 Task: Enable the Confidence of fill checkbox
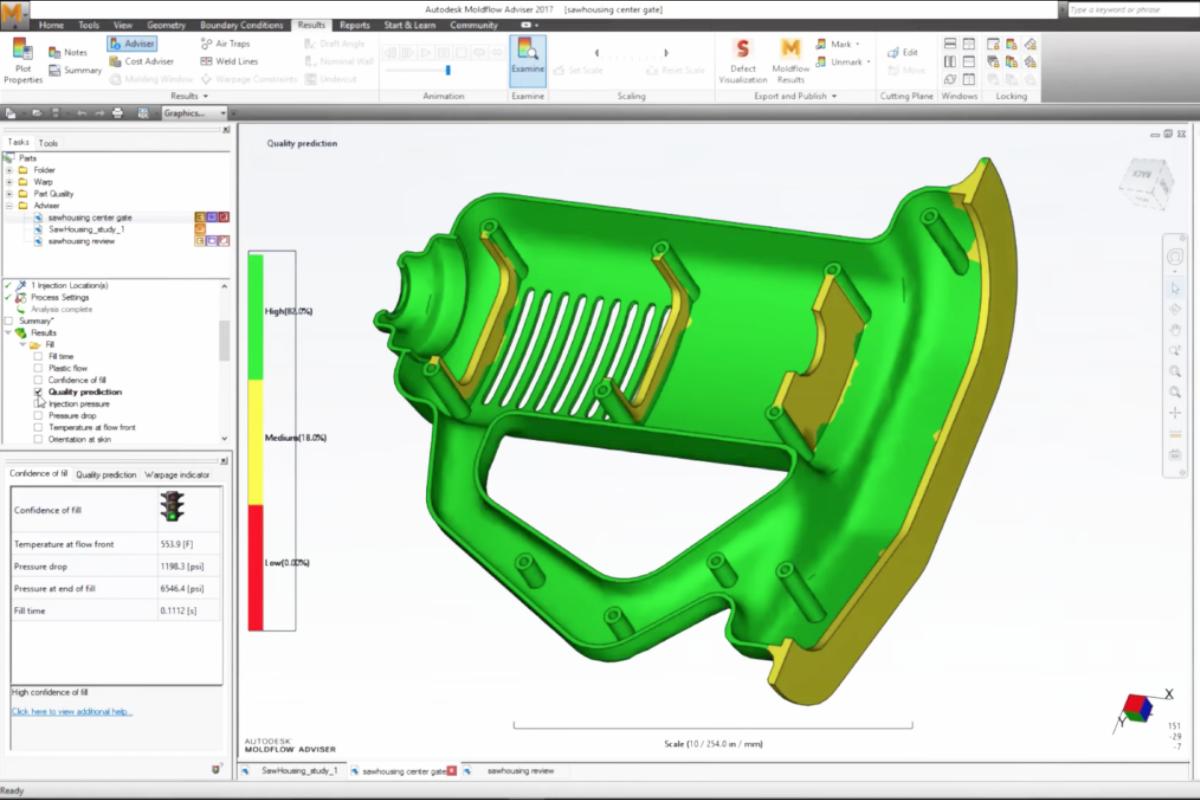click(38, 380)
